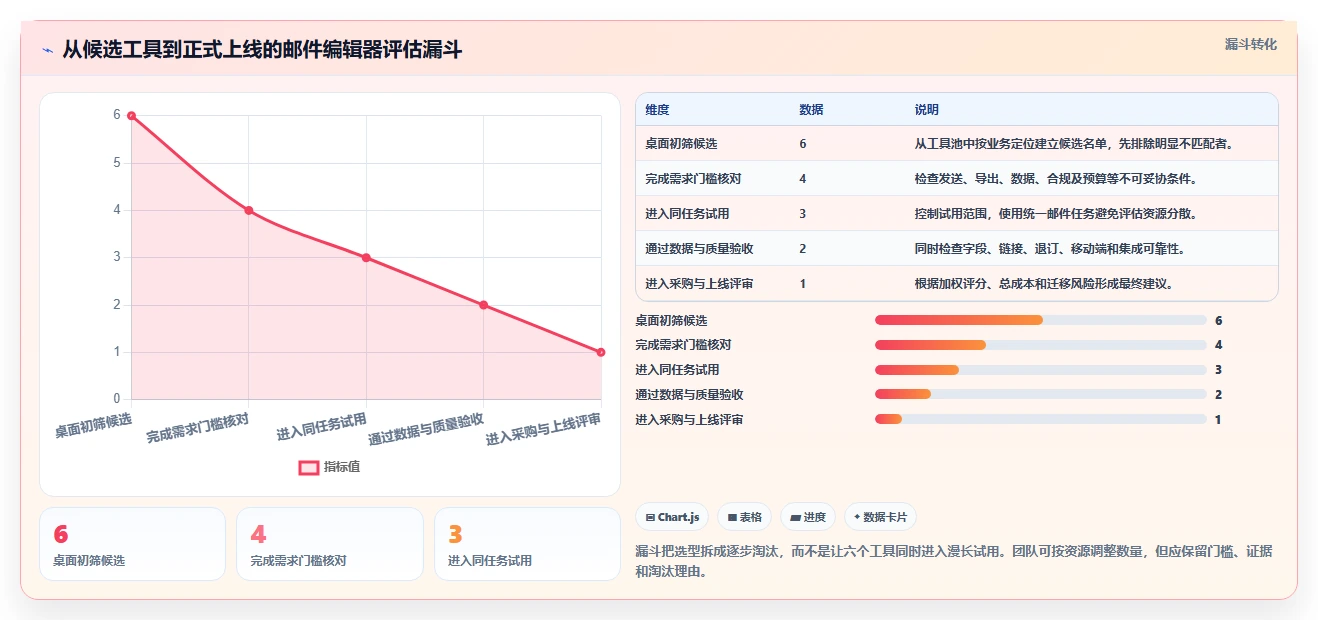Select the Chart.js tag
1318x620 pixels.
click(672, 517)
